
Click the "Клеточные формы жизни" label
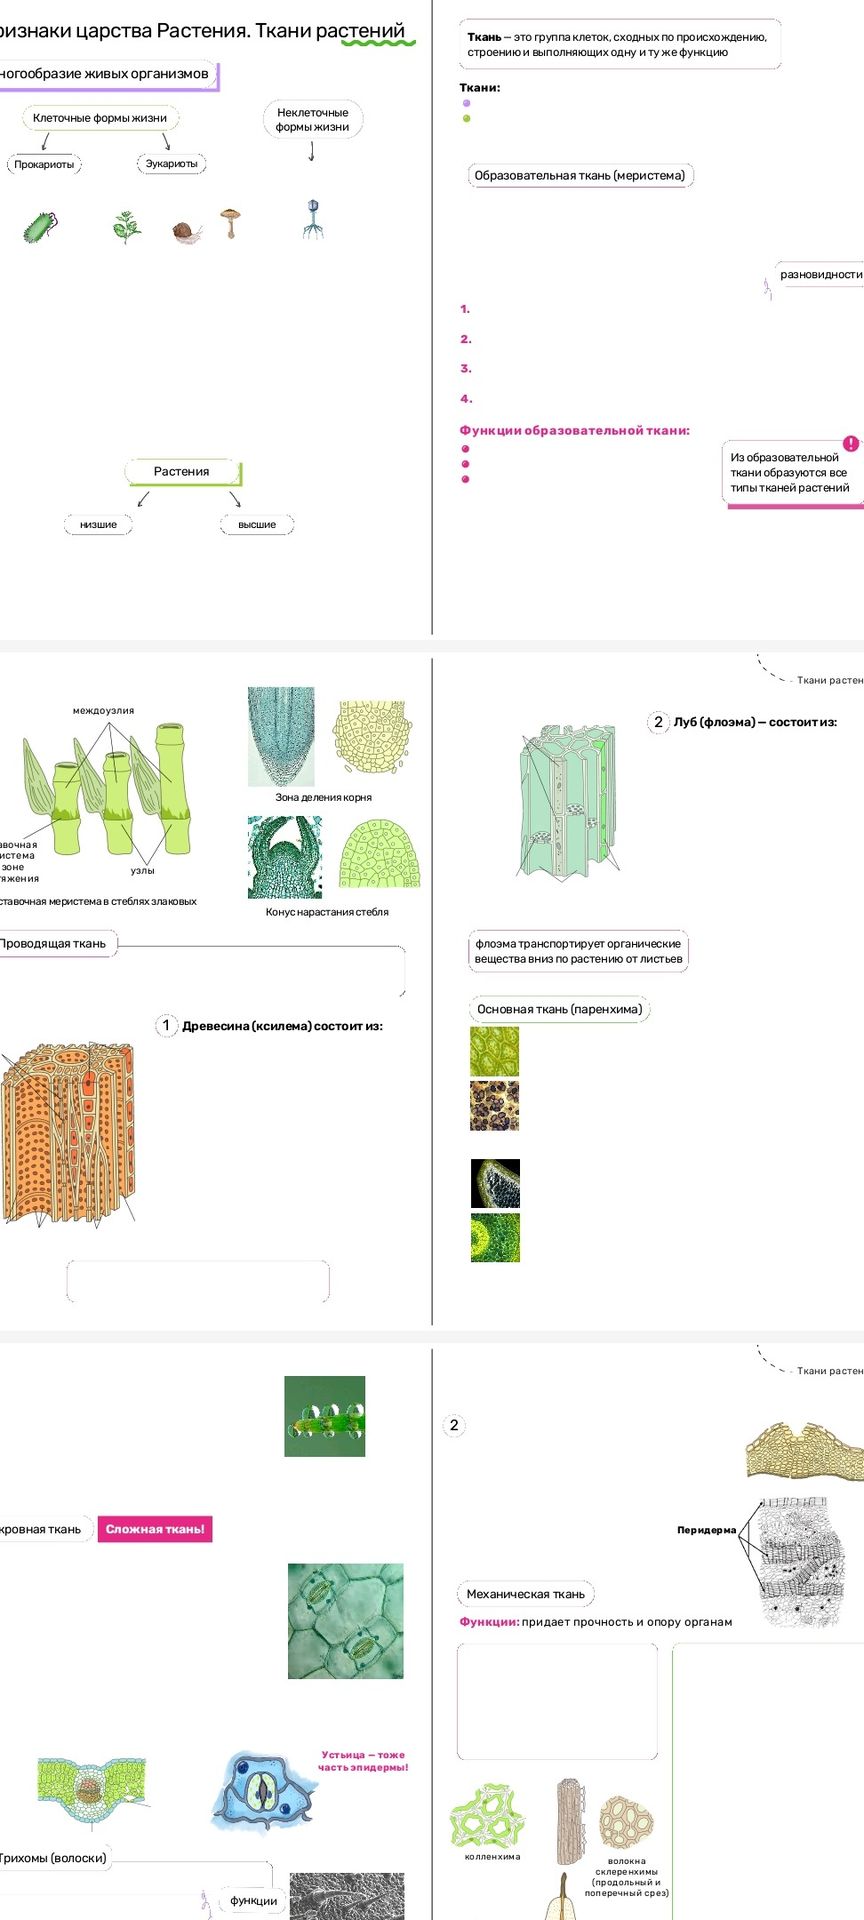[x=100, y=118]
